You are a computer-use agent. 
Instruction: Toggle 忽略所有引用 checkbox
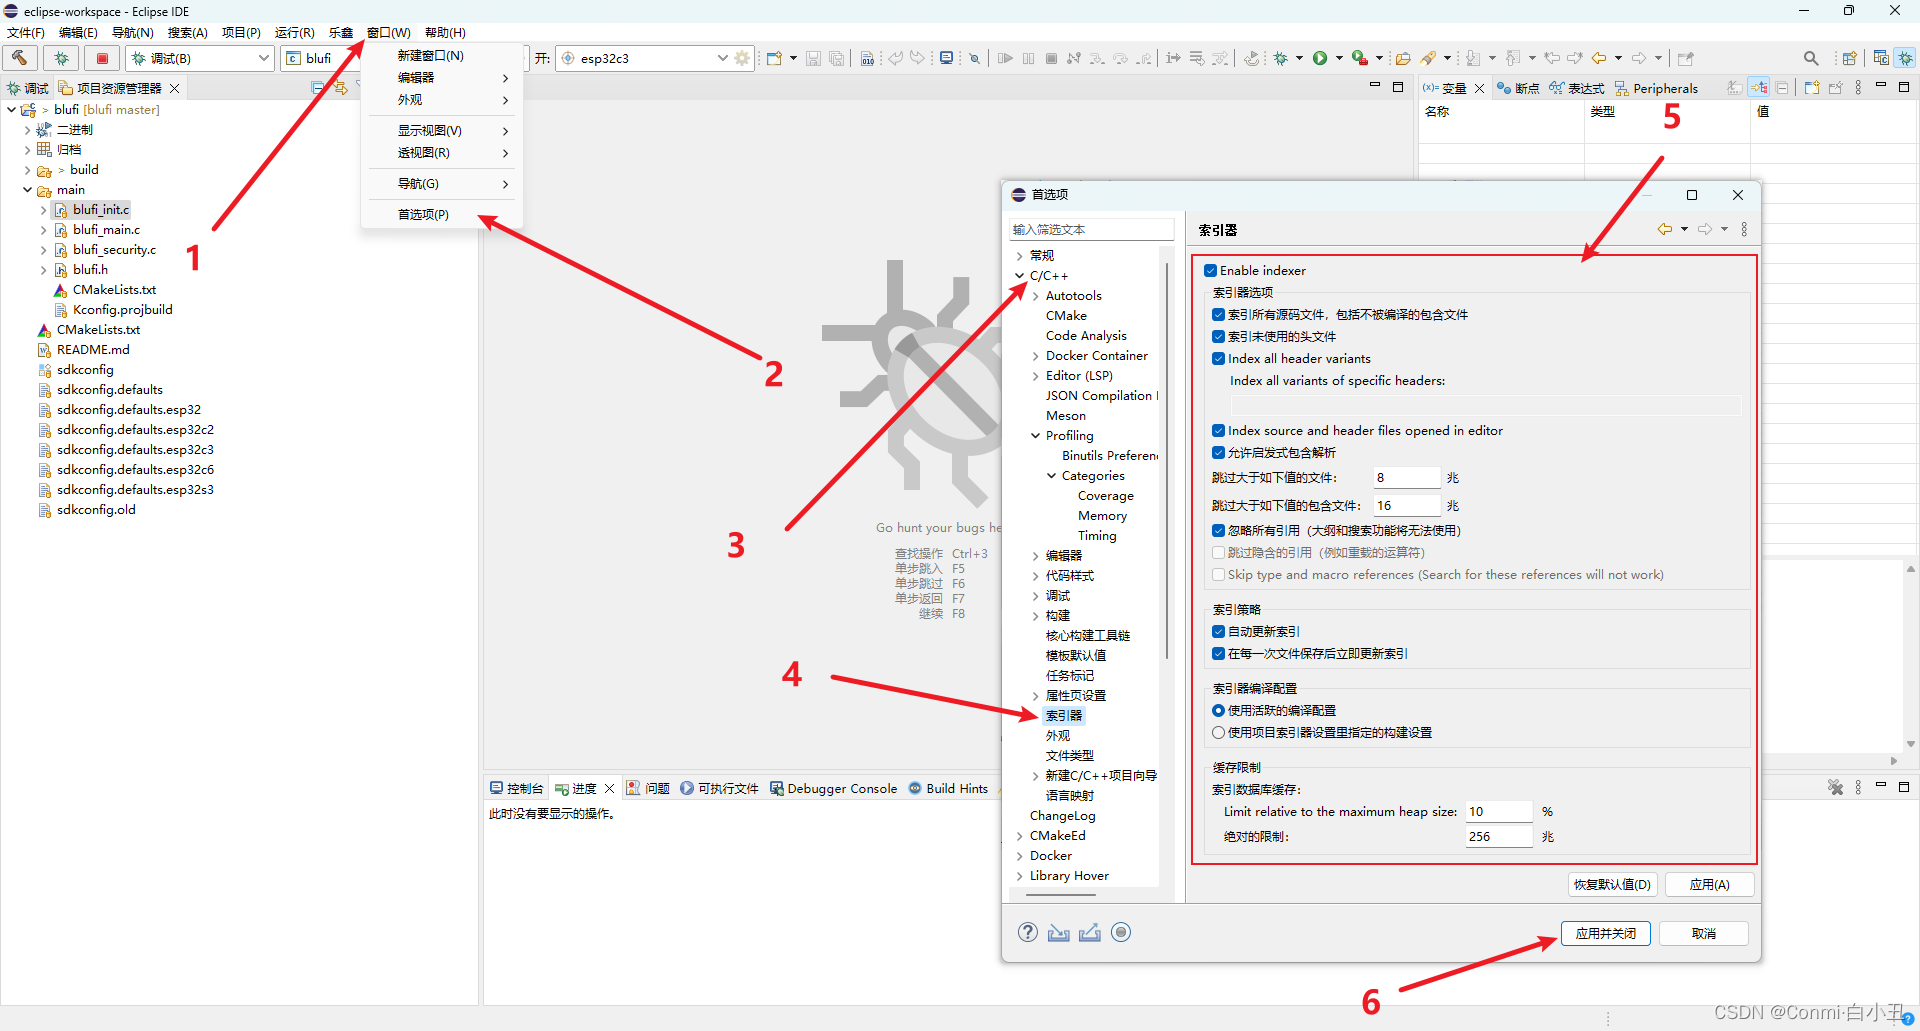coord(1218,530)
